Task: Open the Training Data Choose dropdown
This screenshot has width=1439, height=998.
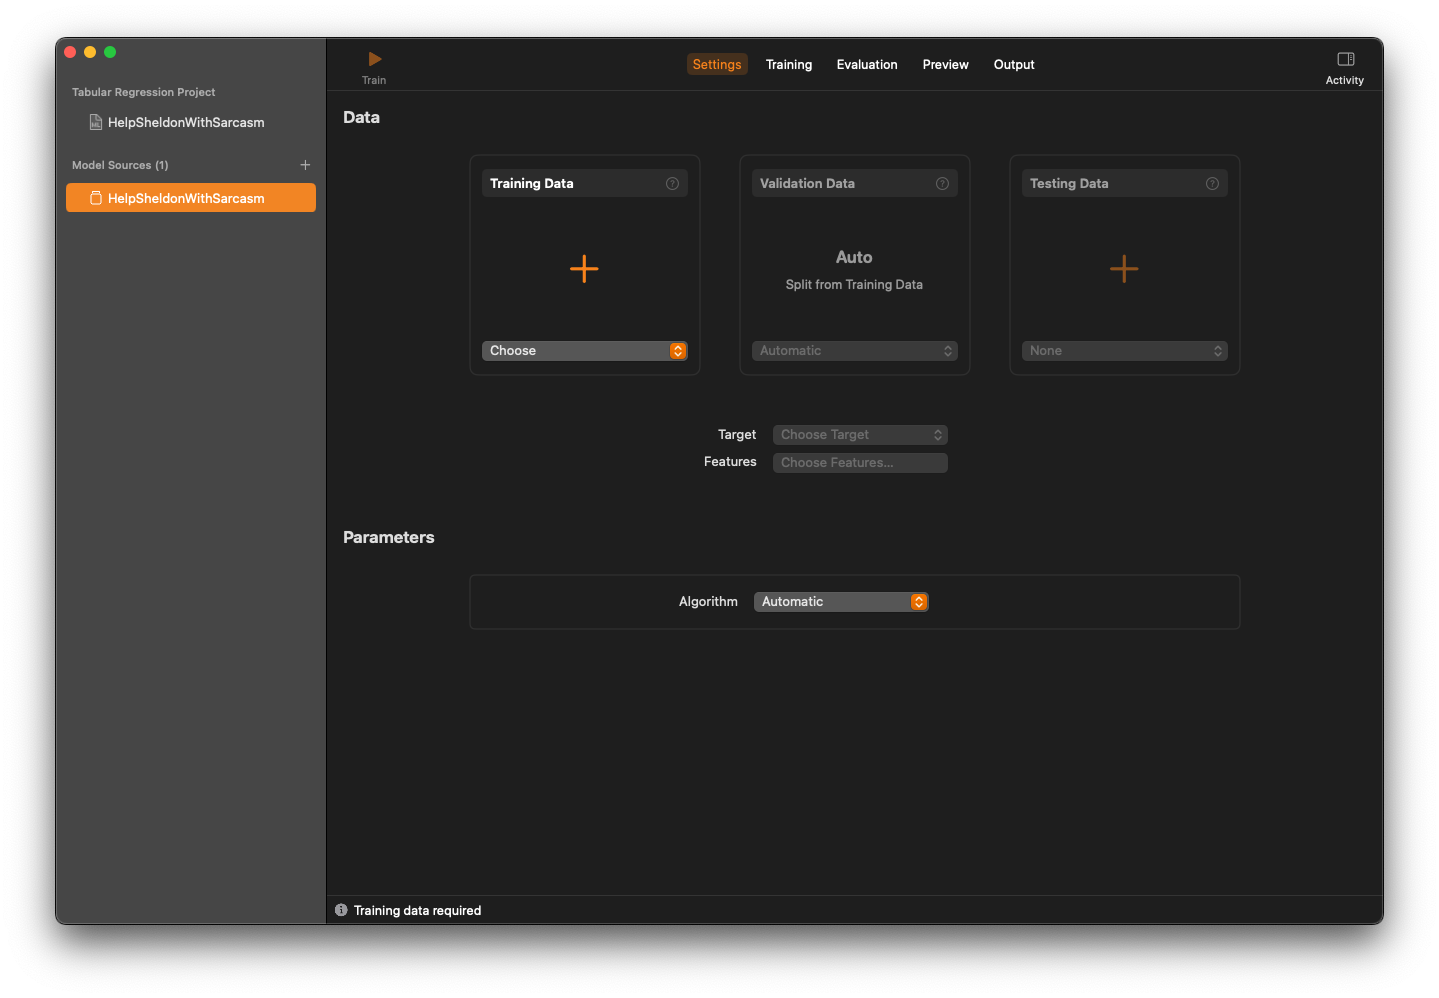Action: (584, 351)
